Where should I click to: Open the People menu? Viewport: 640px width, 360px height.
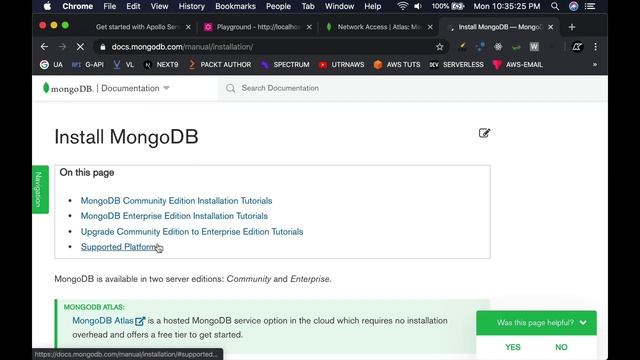[x=278, y=6]
